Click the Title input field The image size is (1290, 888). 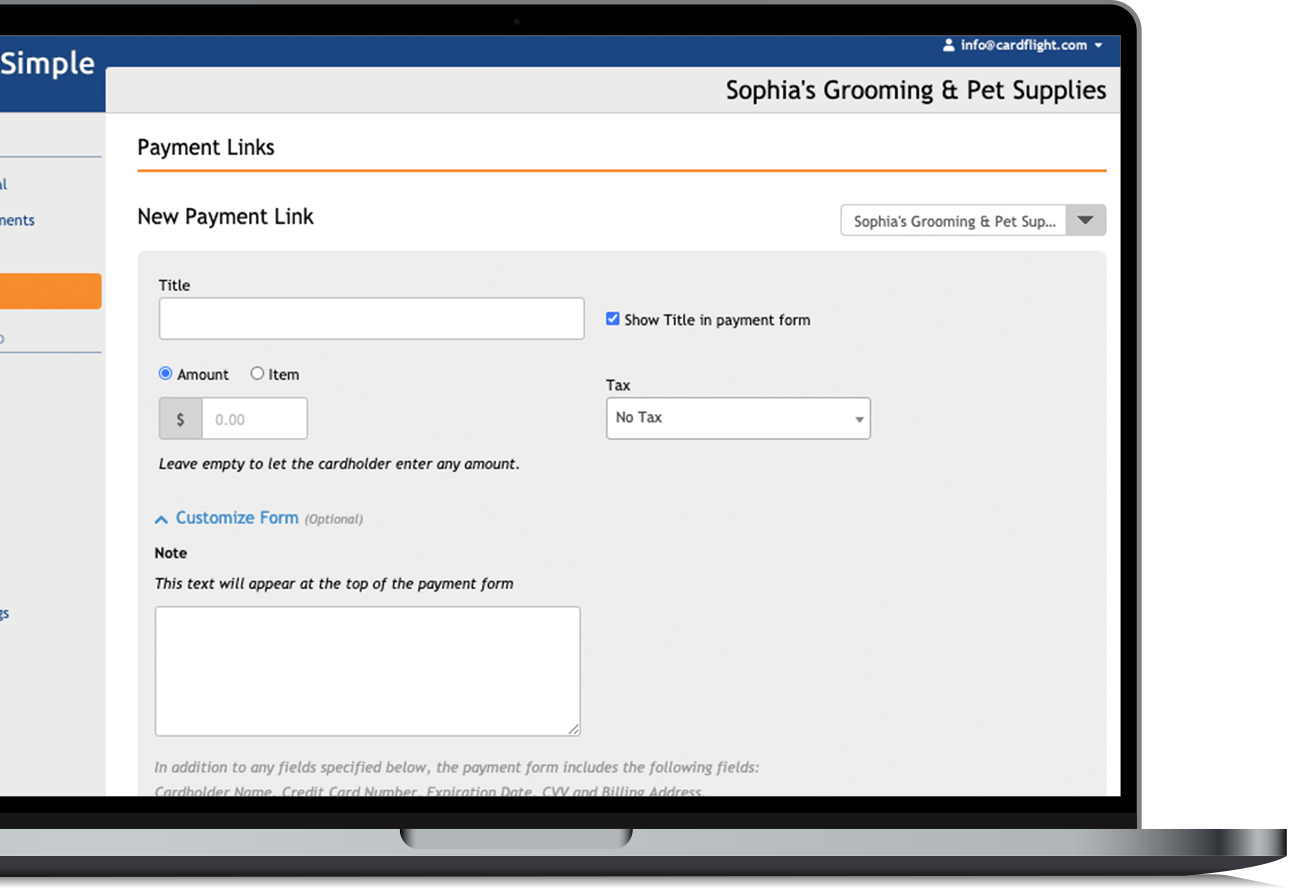point(371,318)
